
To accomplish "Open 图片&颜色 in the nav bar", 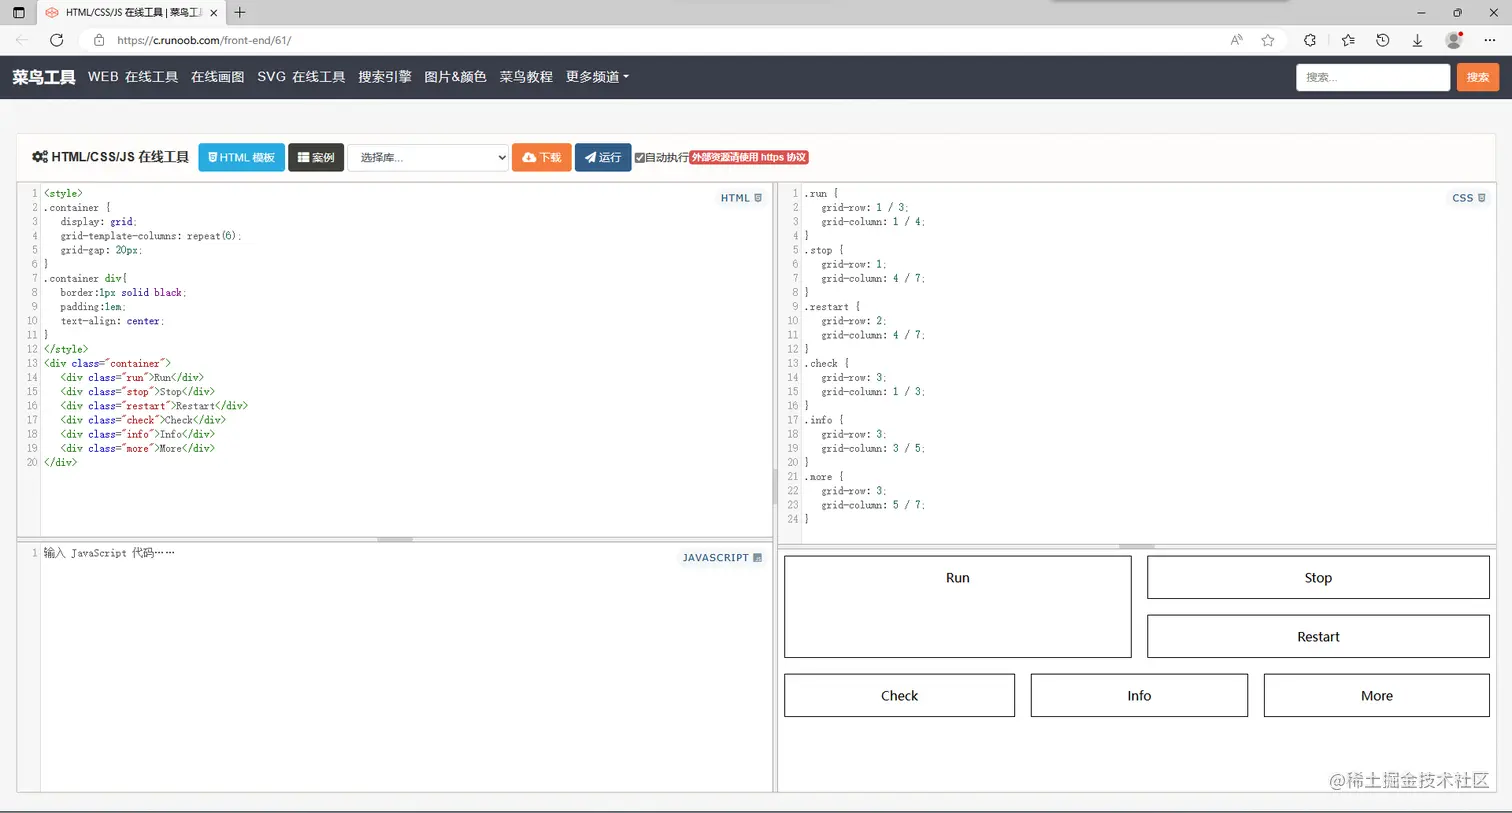I will (x=455, y=77).
